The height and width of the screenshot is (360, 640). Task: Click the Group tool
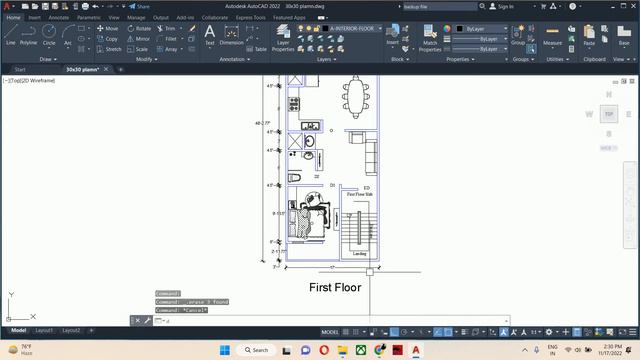pyautogui.click(x=518, y=34)
